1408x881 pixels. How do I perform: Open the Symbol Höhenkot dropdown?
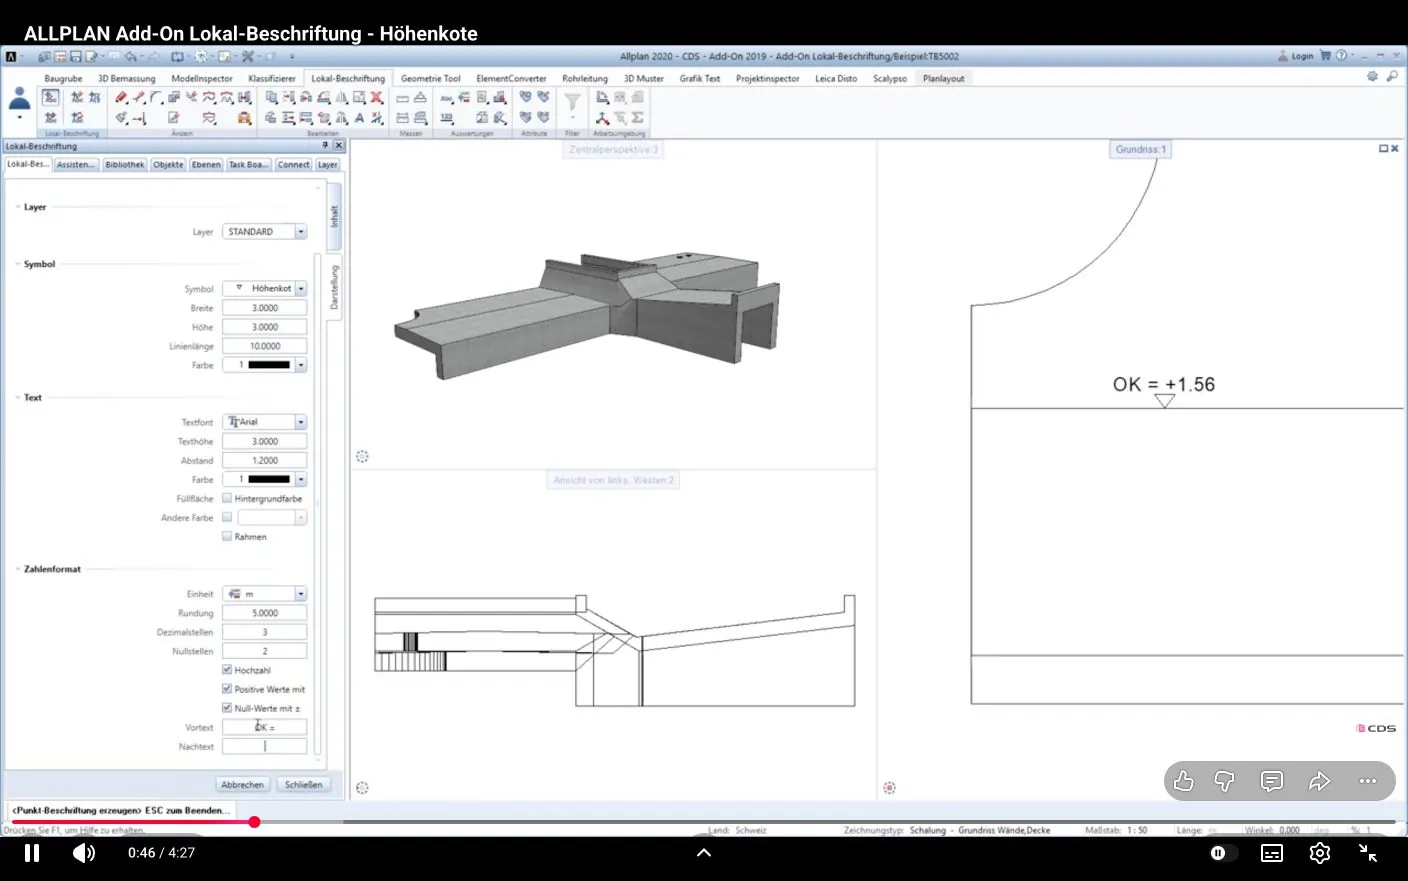tap(300, 289)
